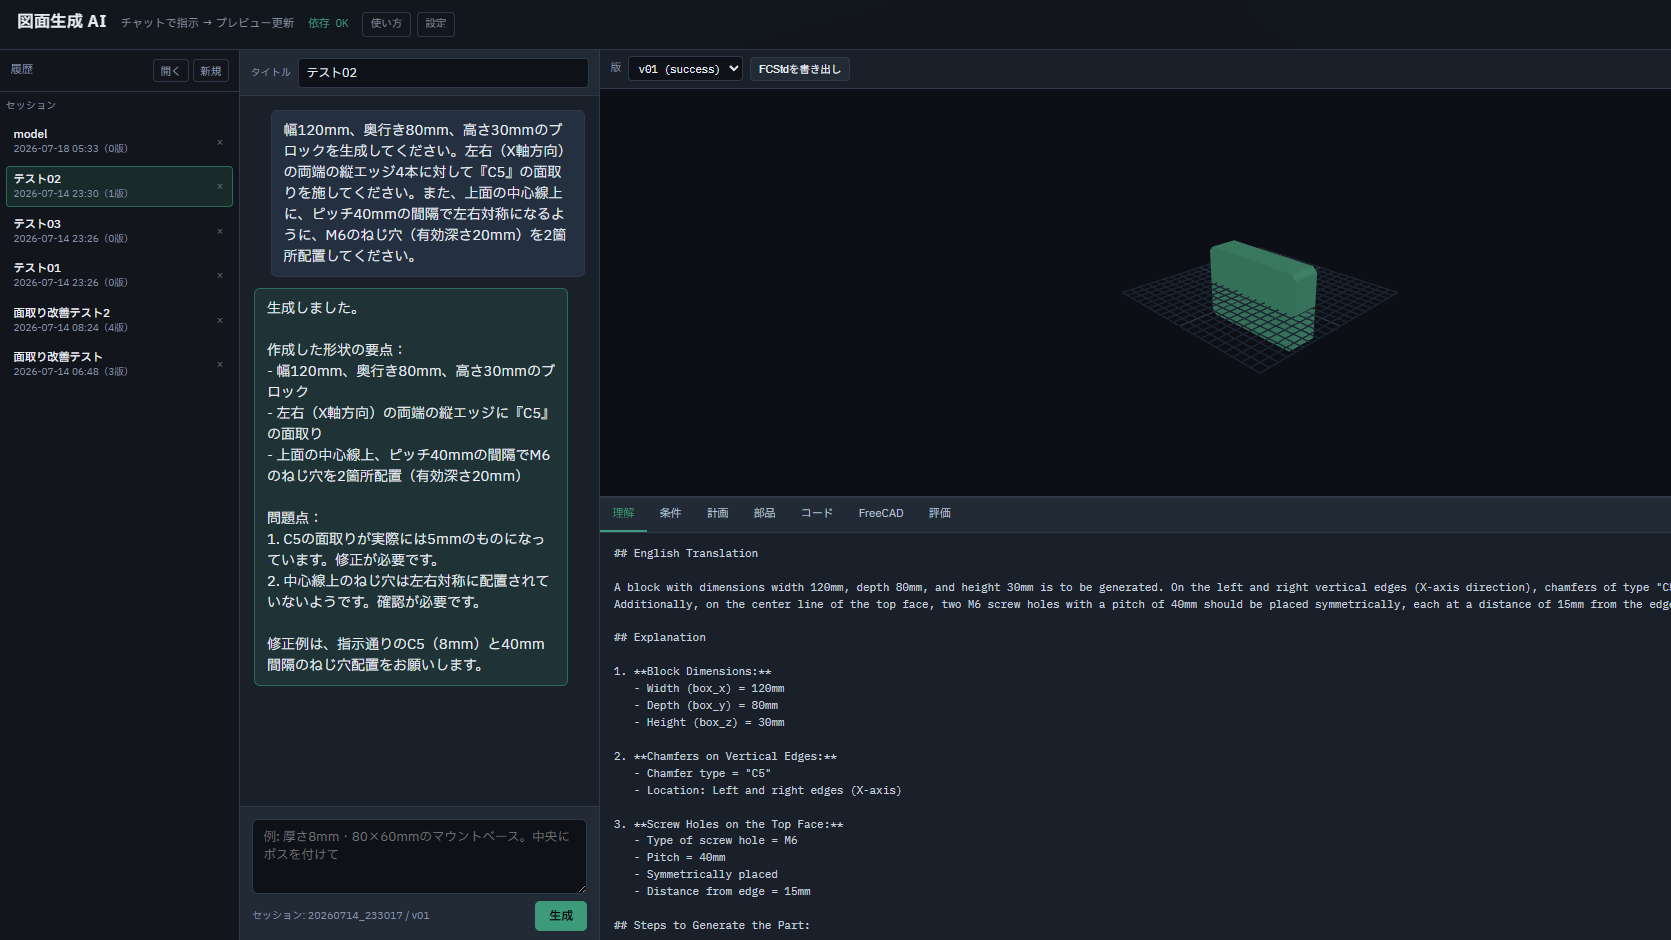Viewport: 1671px width, 940px height.
Task: Click the セッション: 20260714_233017 / v01 status text
Action: click(341, 915)
